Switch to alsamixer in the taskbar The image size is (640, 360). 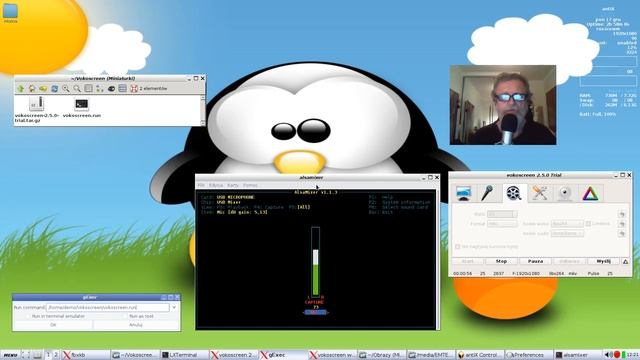[578, 355]
